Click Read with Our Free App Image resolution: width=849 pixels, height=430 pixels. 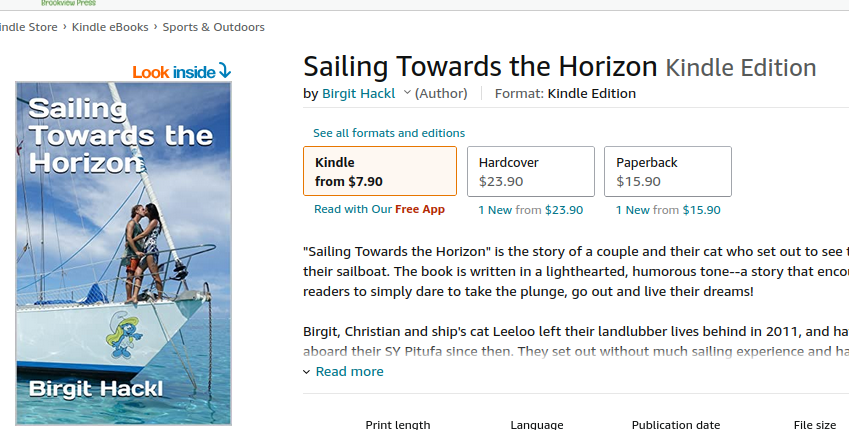(380, 210)
